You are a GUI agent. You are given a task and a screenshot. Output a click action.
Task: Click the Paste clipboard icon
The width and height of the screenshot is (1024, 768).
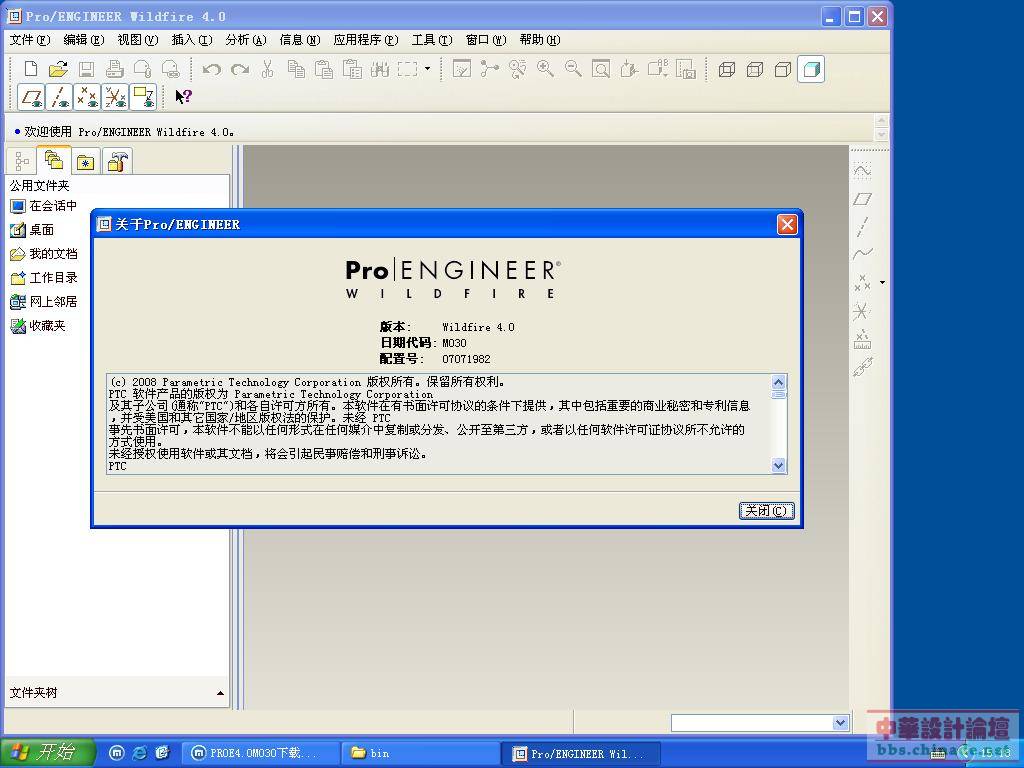pos(324,69)
